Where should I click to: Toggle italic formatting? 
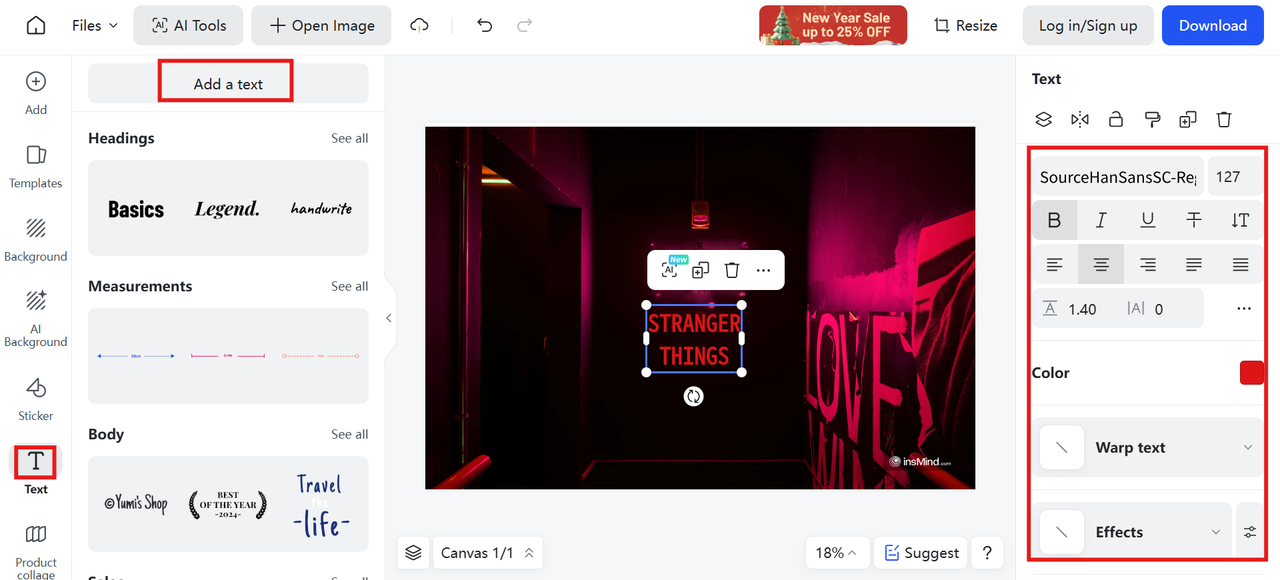click(1101, 220)
